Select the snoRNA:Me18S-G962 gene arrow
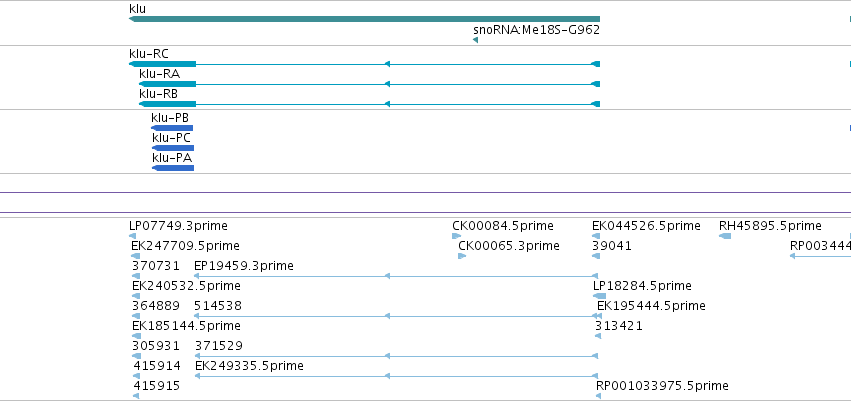 [x=475, y=40]
